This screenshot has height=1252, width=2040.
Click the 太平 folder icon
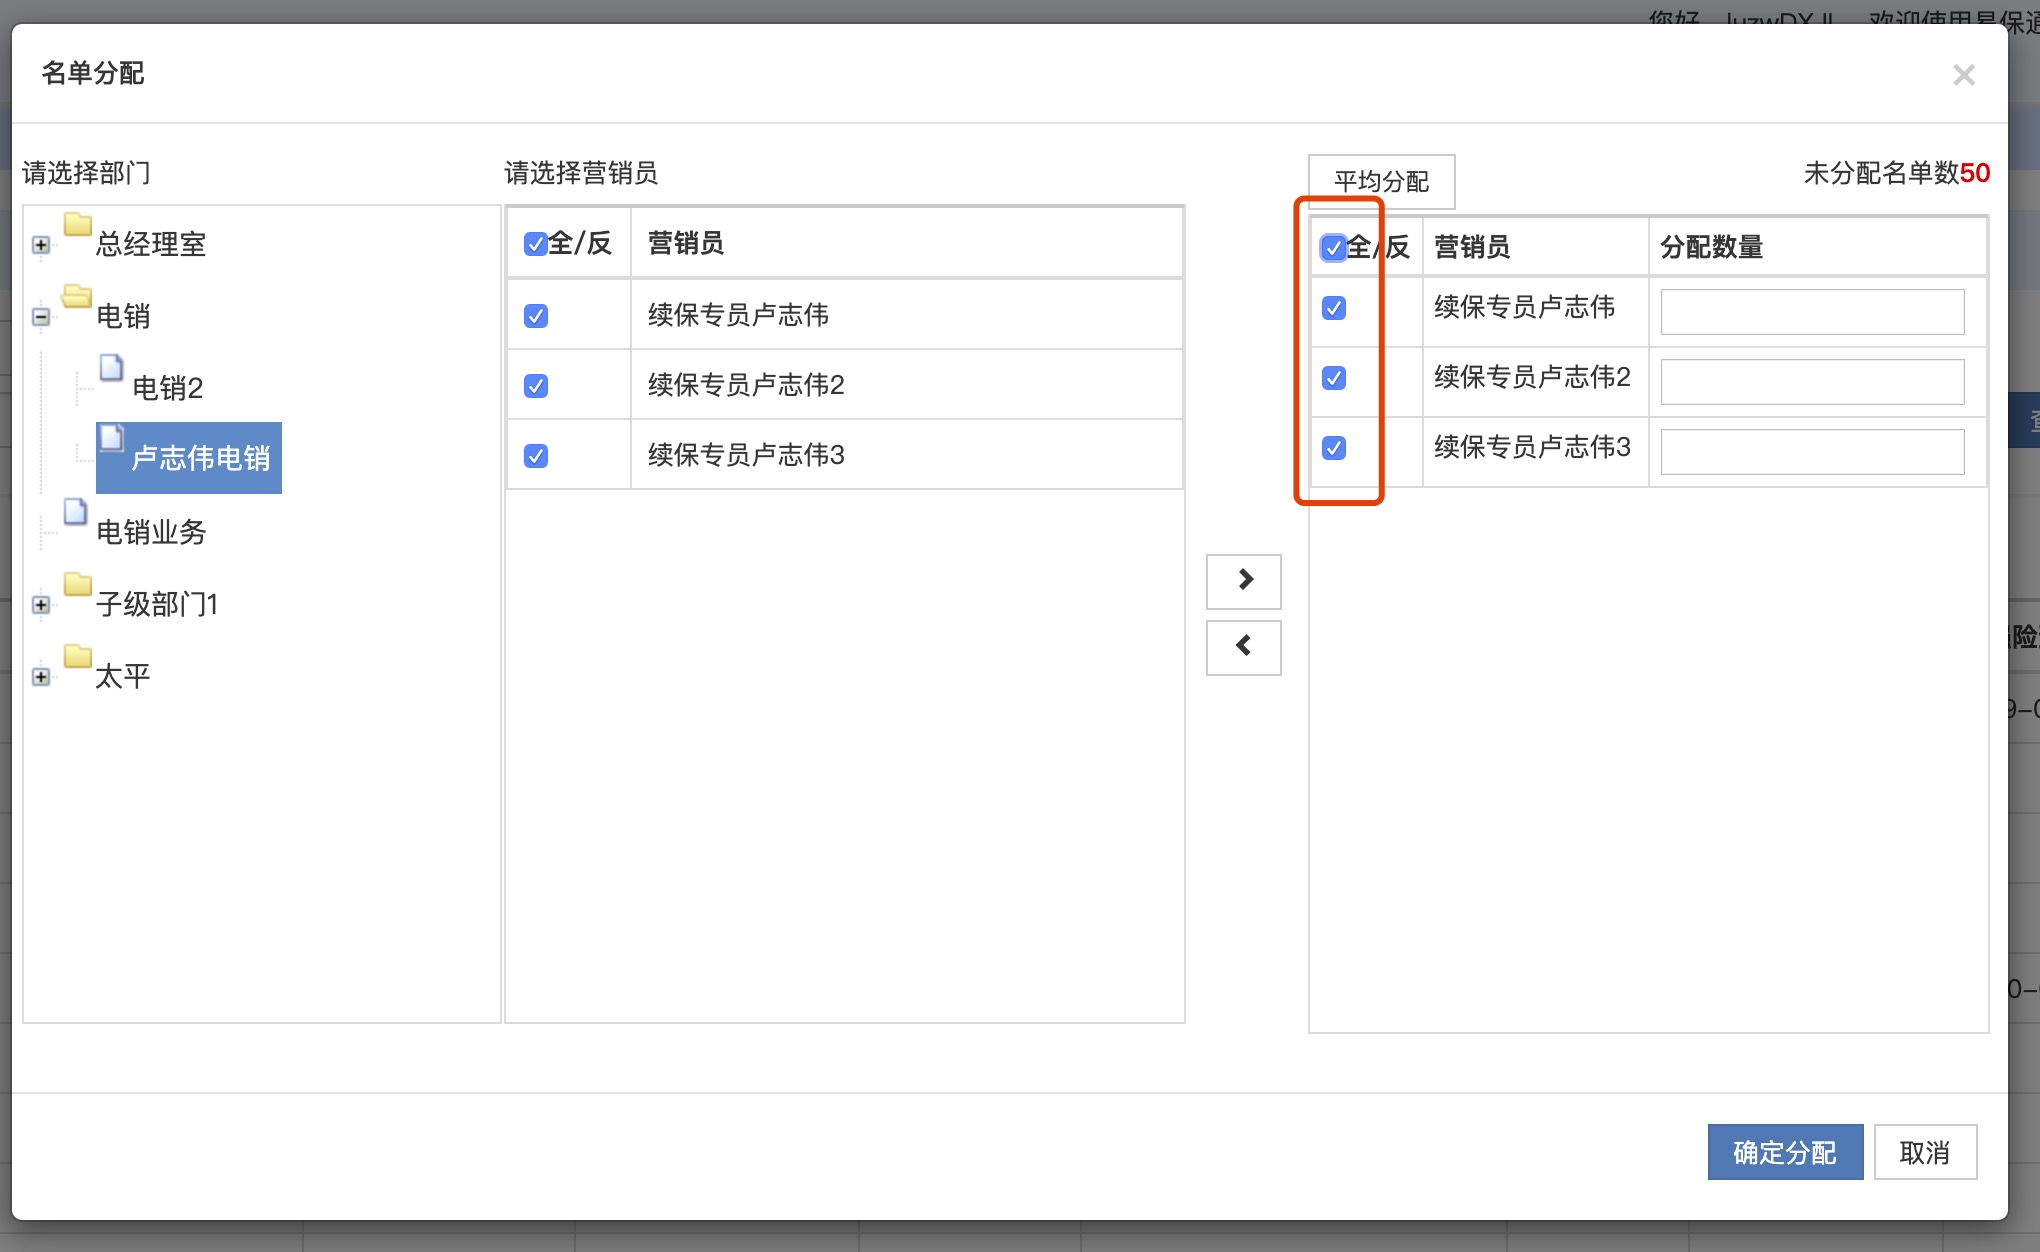click(x=78, y=657)
